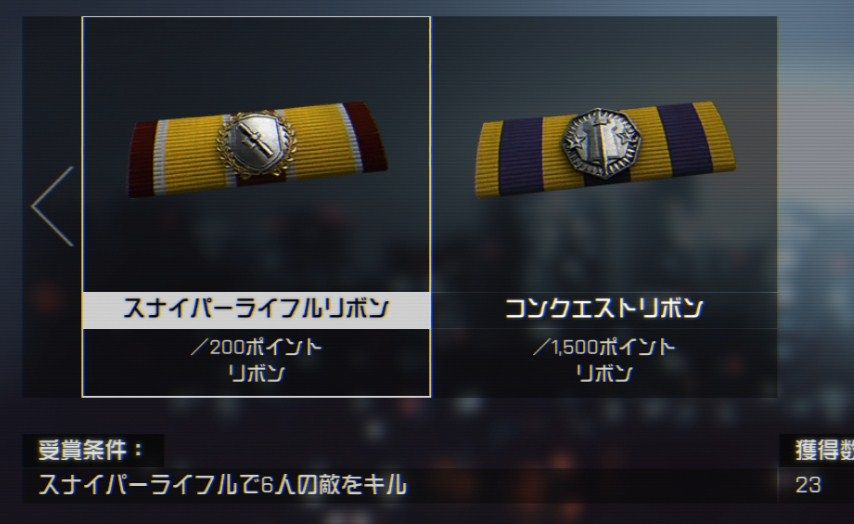
Task: Click the 受賞条件: heading
Action: [91, 450]
